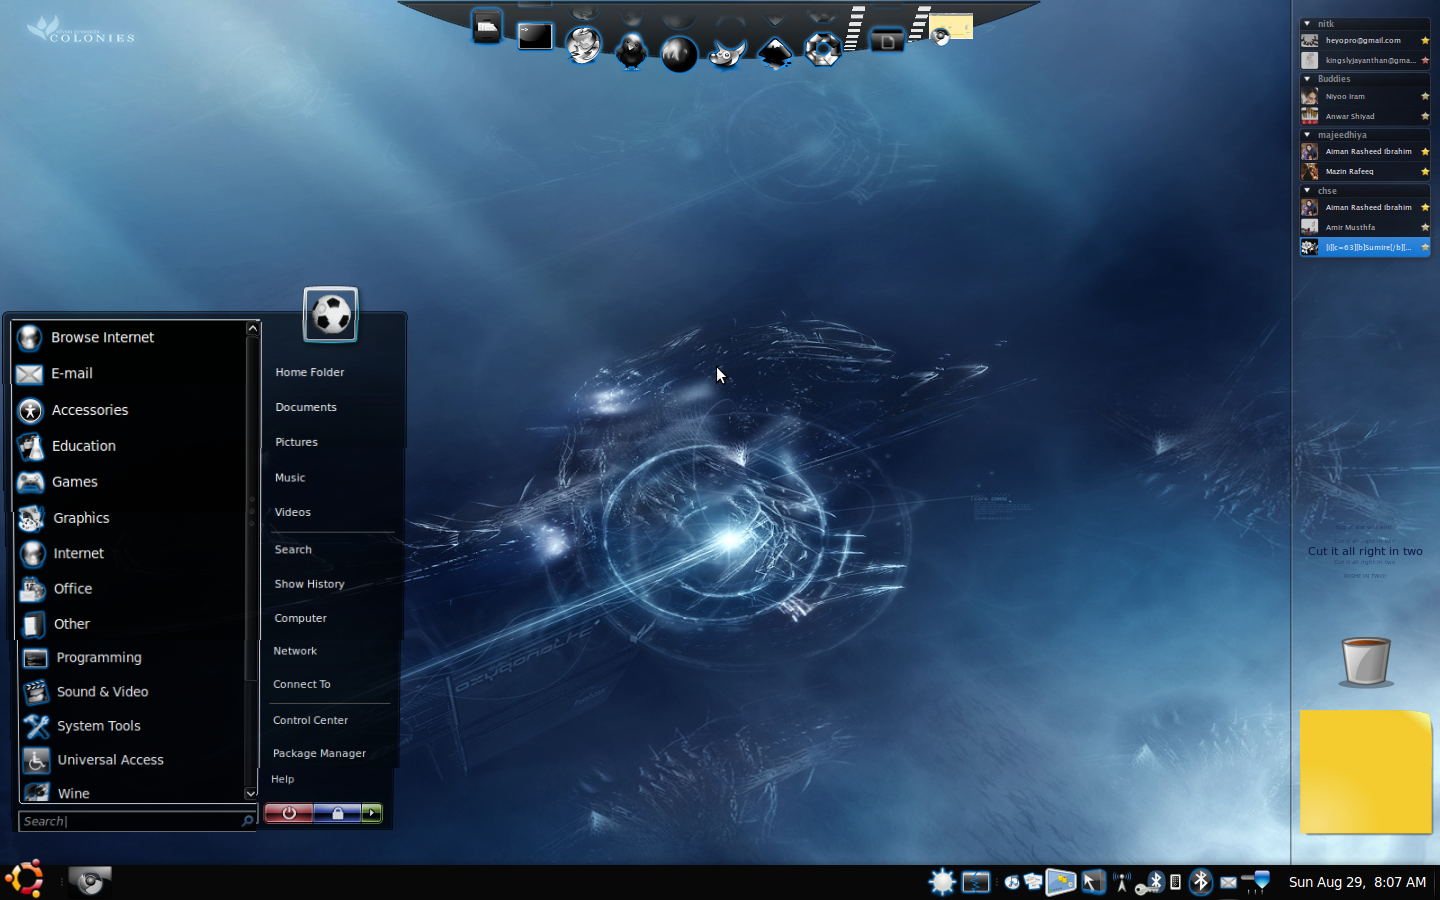The width and height of the screenshot is (1440, 900).
Task: Open Control Center
Action: click(310, 720)
